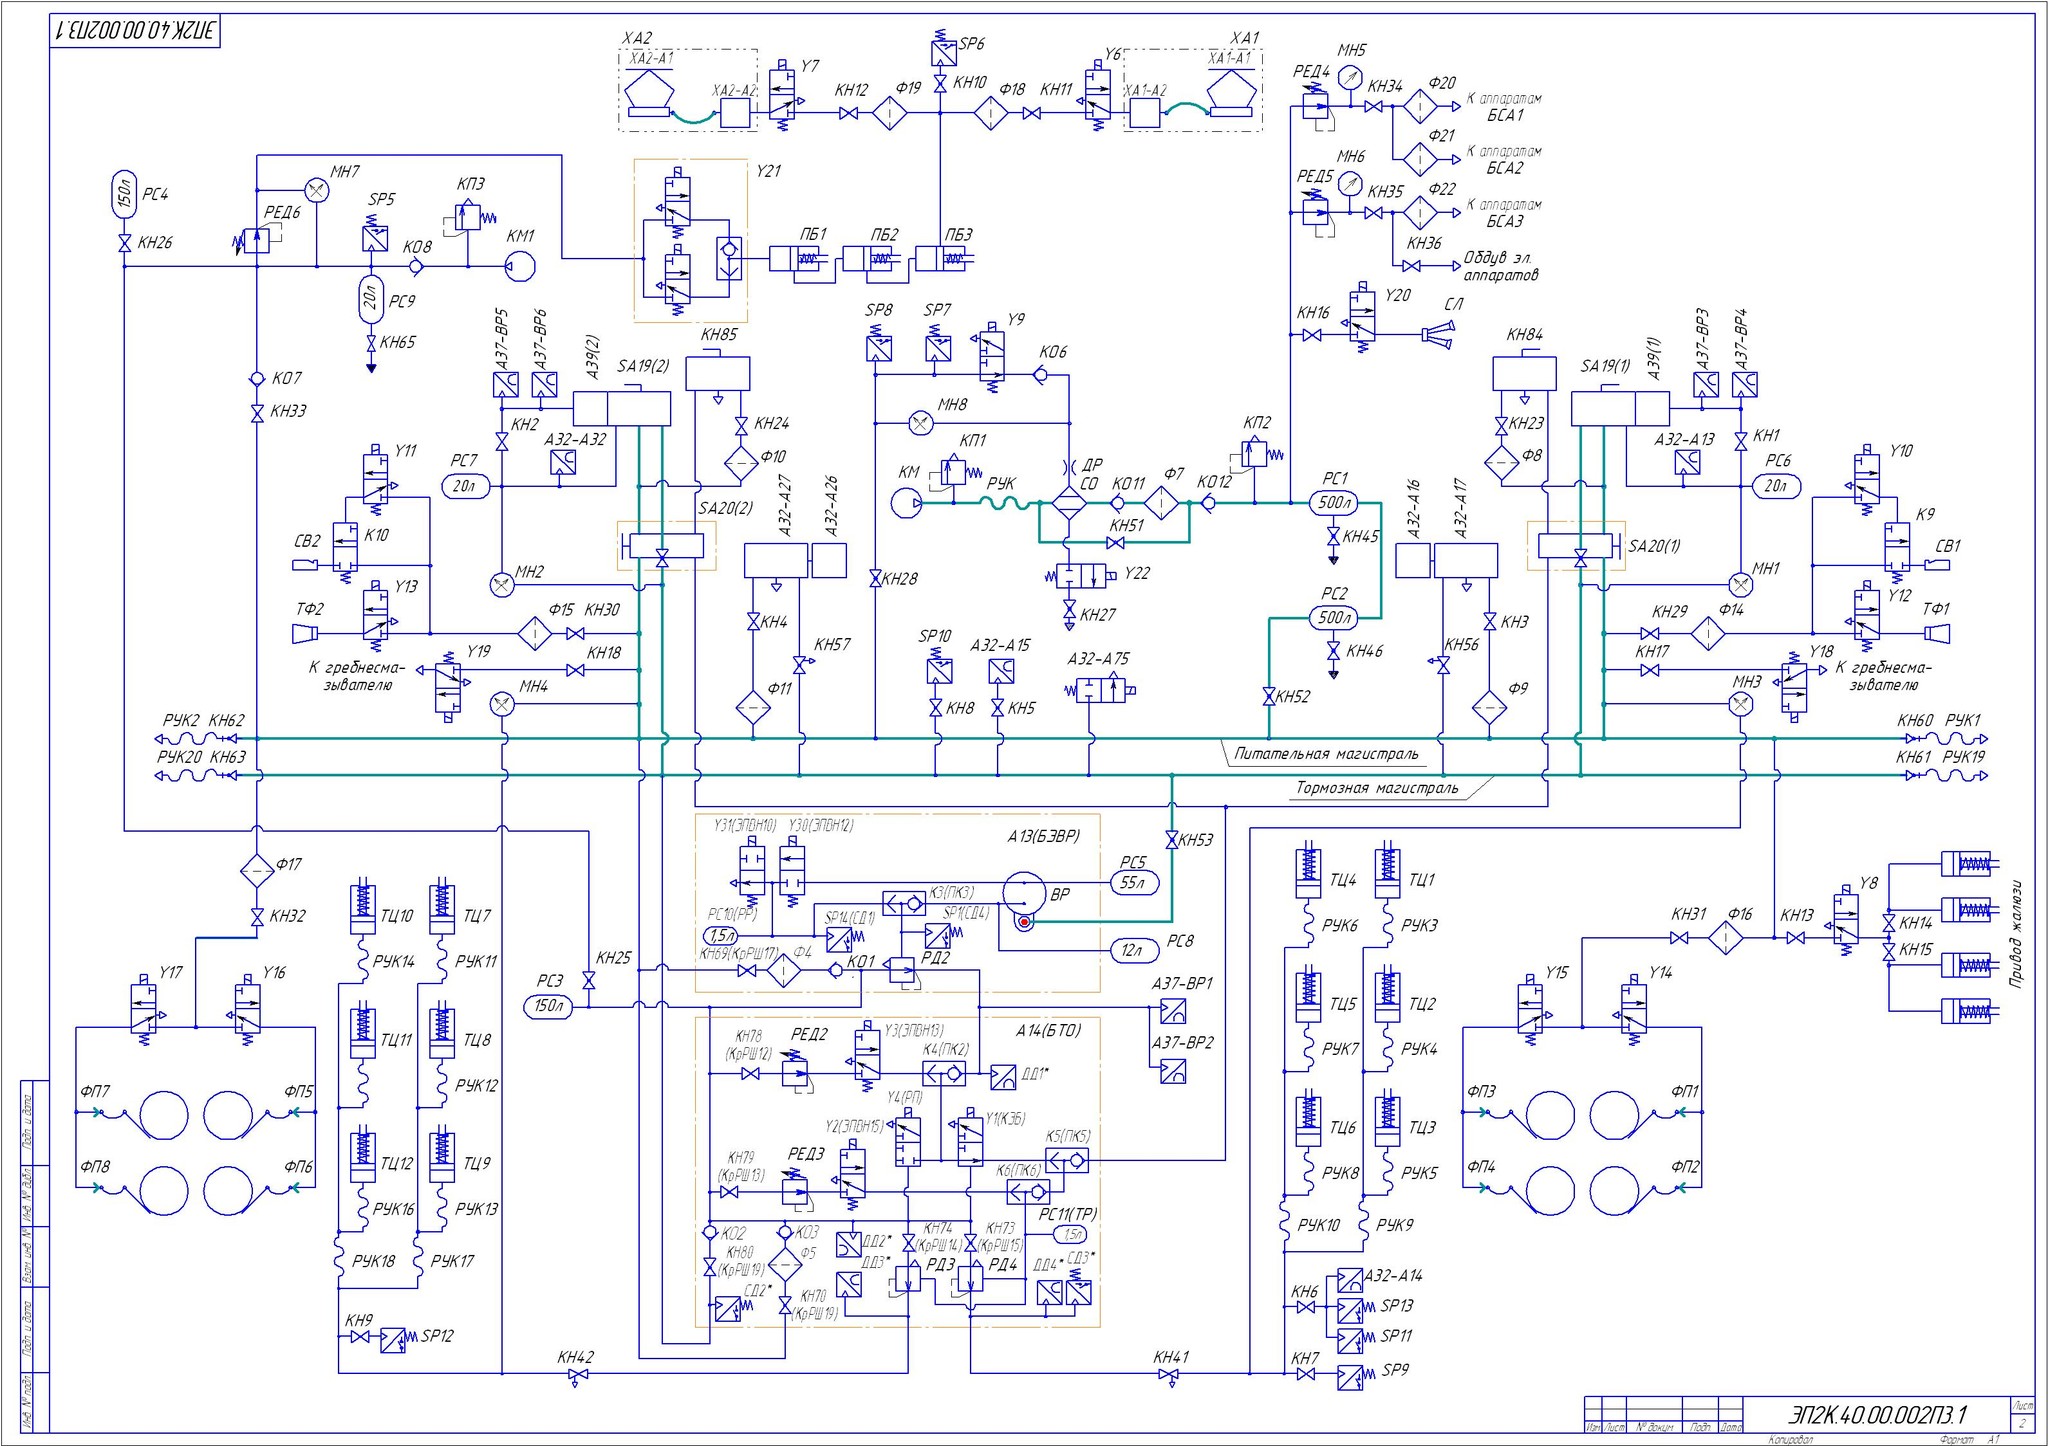Click the 'Питательная магистраль' label
2048x1446 pixels.
point(1326,754)
